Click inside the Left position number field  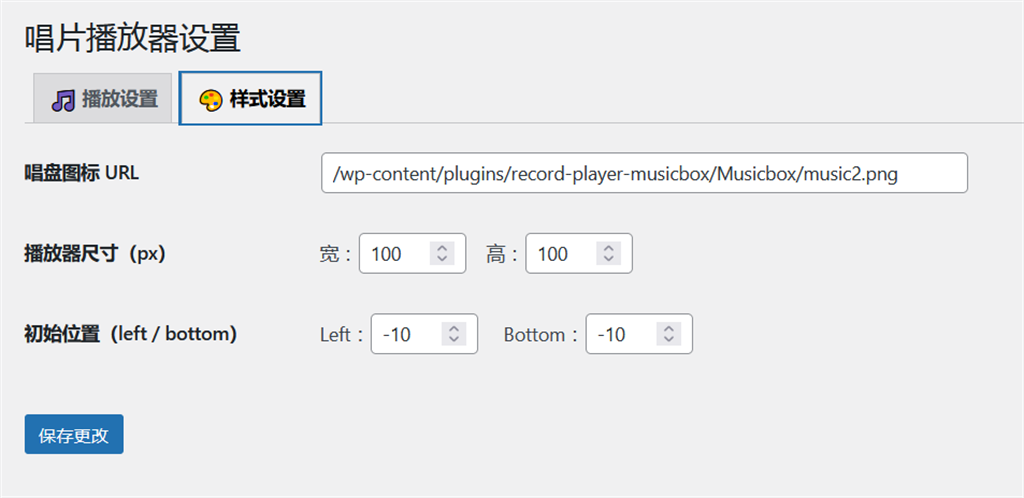(x=407, y=335)
